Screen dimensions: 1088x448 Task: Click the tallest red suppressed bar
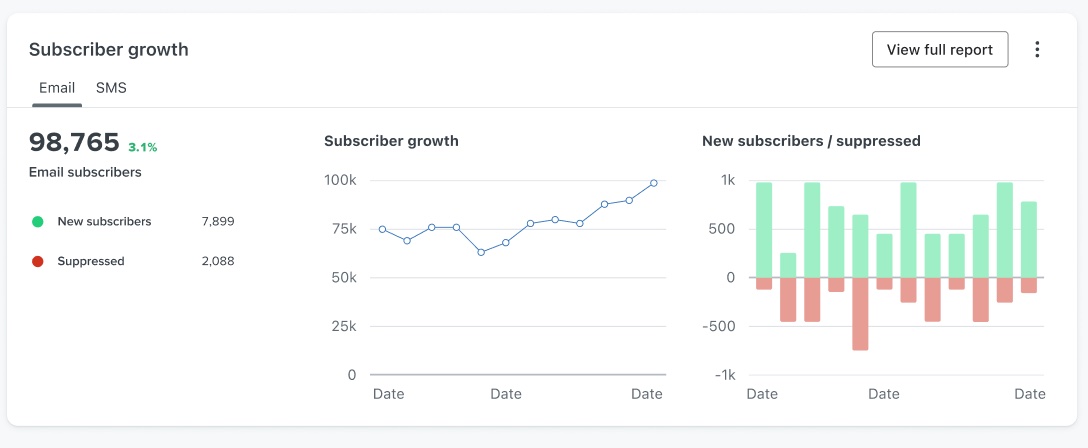(x=860, y=313)
